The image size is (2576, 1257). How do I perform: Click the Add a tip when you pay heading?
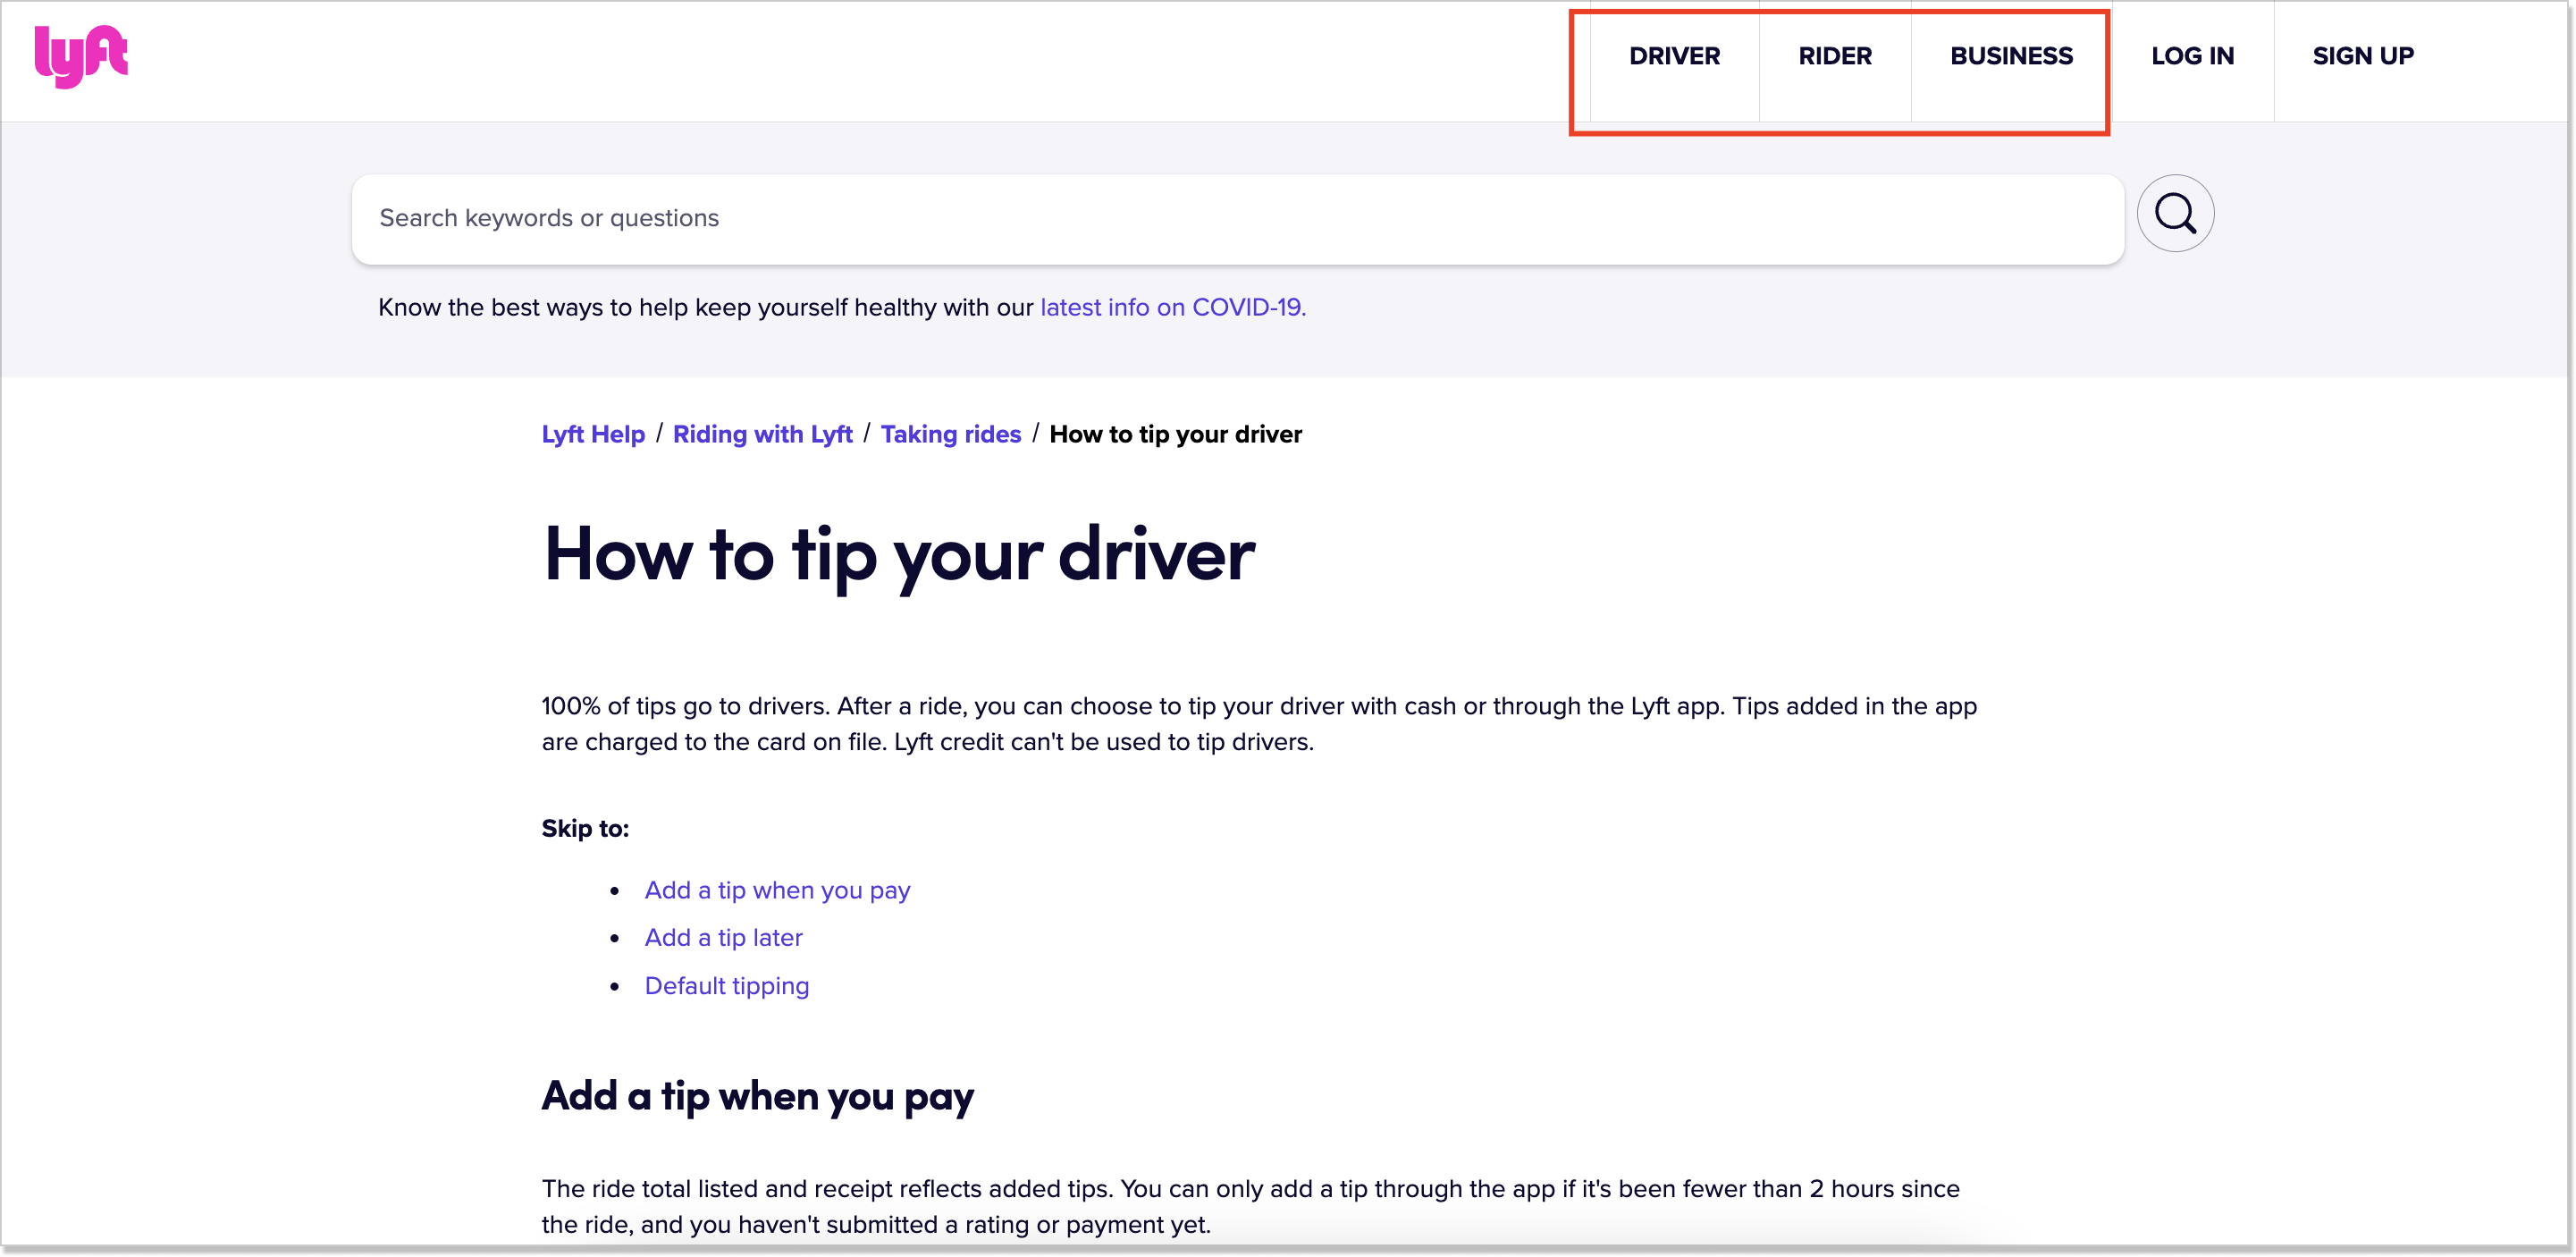point(757,1097)
